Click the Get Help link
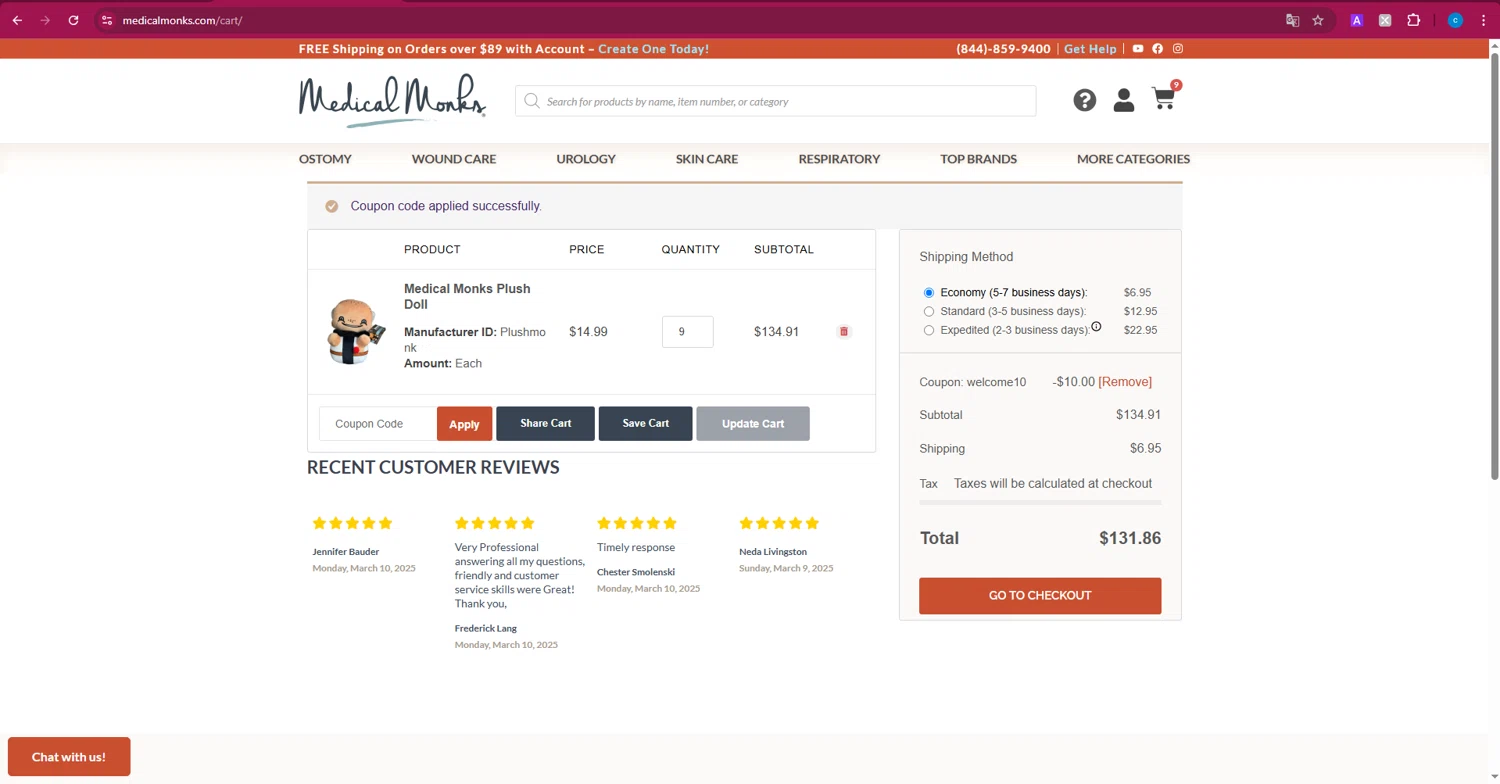This screenshot has width=1500, height=784. 1090,49
